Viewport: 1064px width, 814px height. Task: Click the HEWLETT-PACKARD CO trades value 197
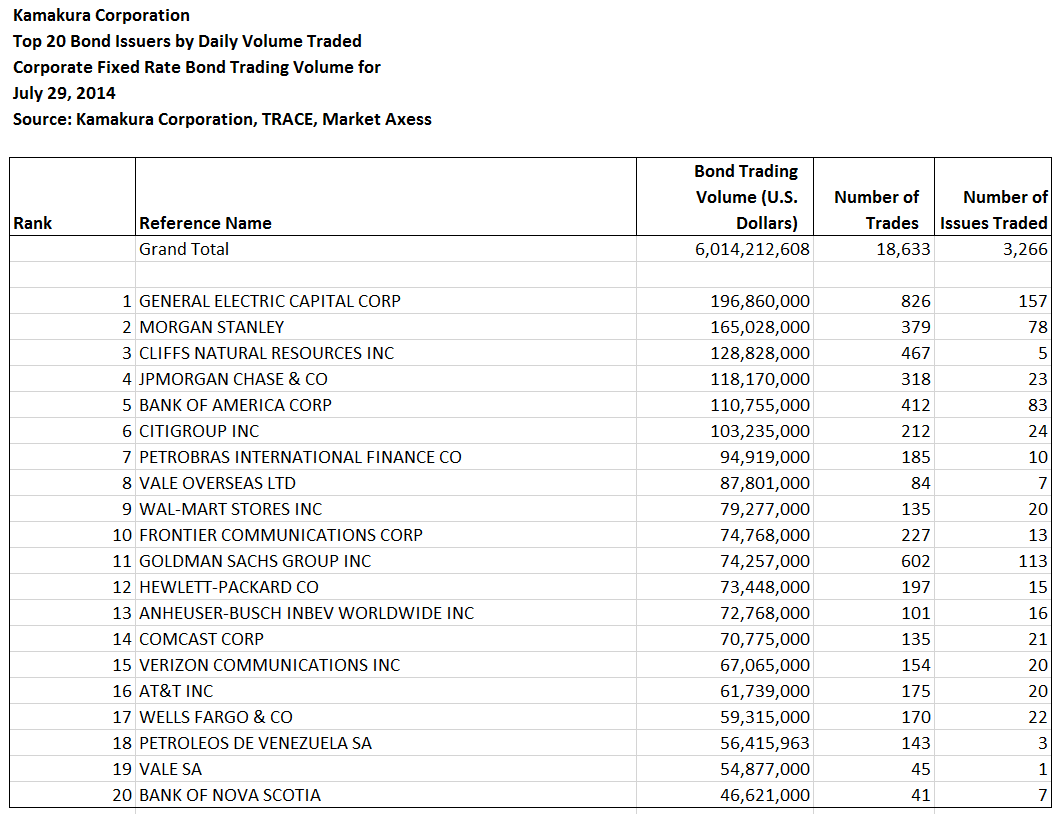pyautogui.click(x=916, y=587)
